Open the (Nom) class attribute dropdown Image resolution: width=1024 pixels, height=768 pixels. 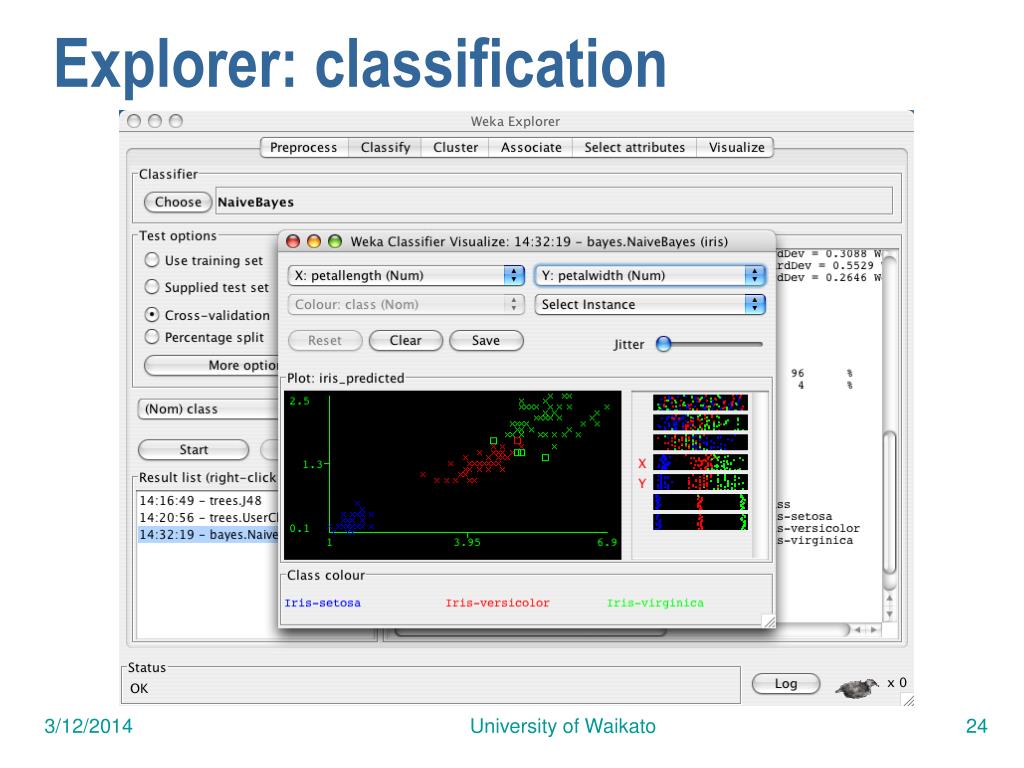208,409
